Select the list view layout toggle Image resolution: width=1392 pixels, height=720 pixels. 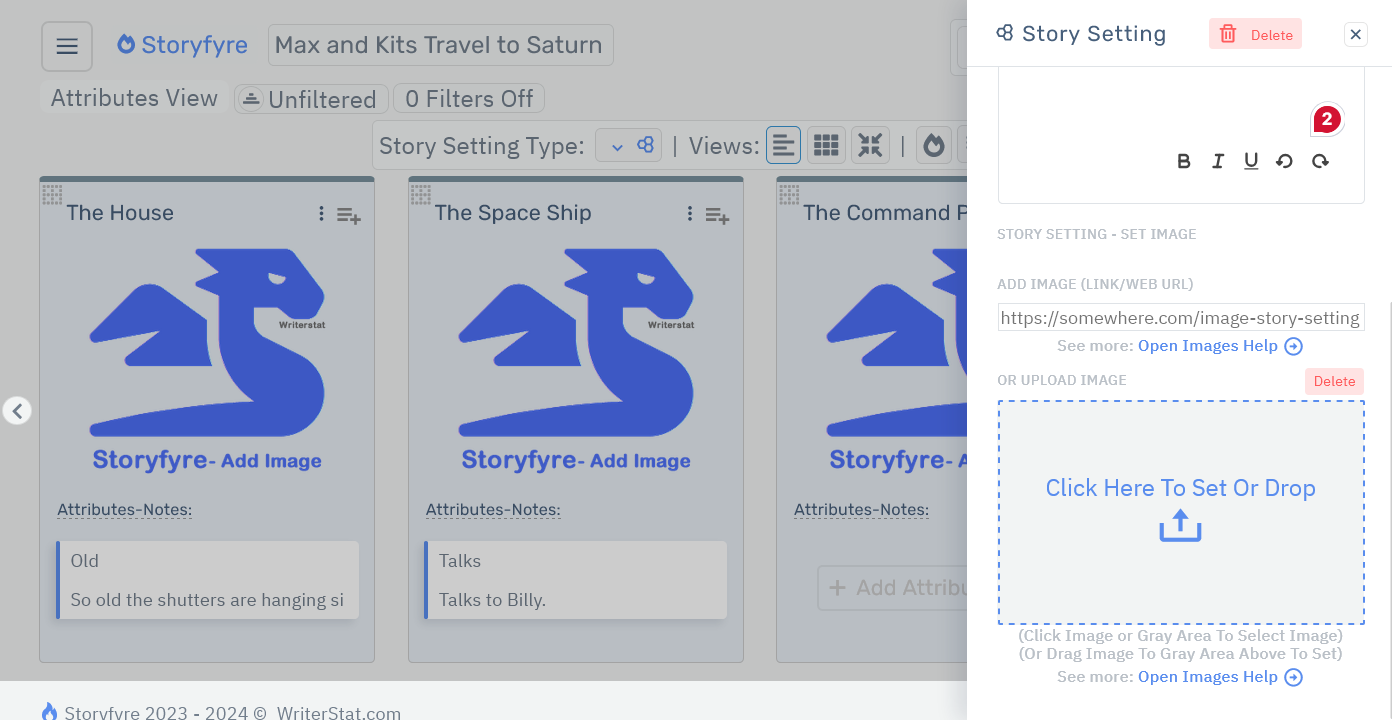pos(783,144)
